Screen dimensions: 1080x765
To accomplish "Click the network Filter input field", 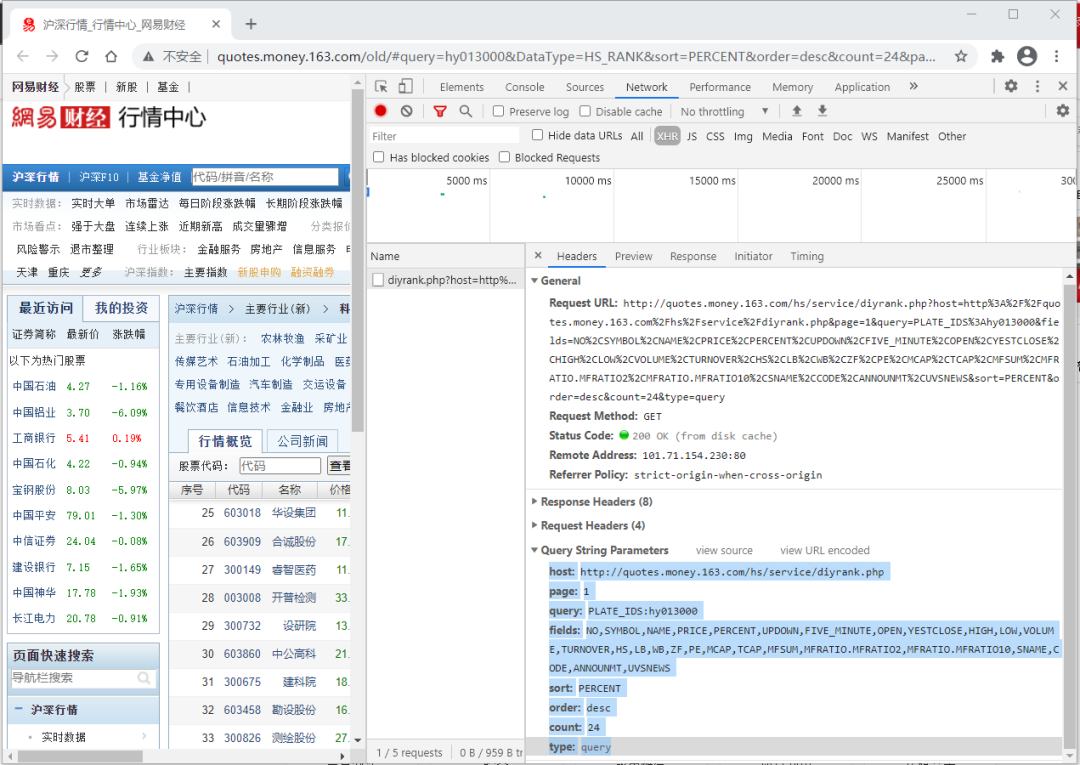I will coord(444,136).
